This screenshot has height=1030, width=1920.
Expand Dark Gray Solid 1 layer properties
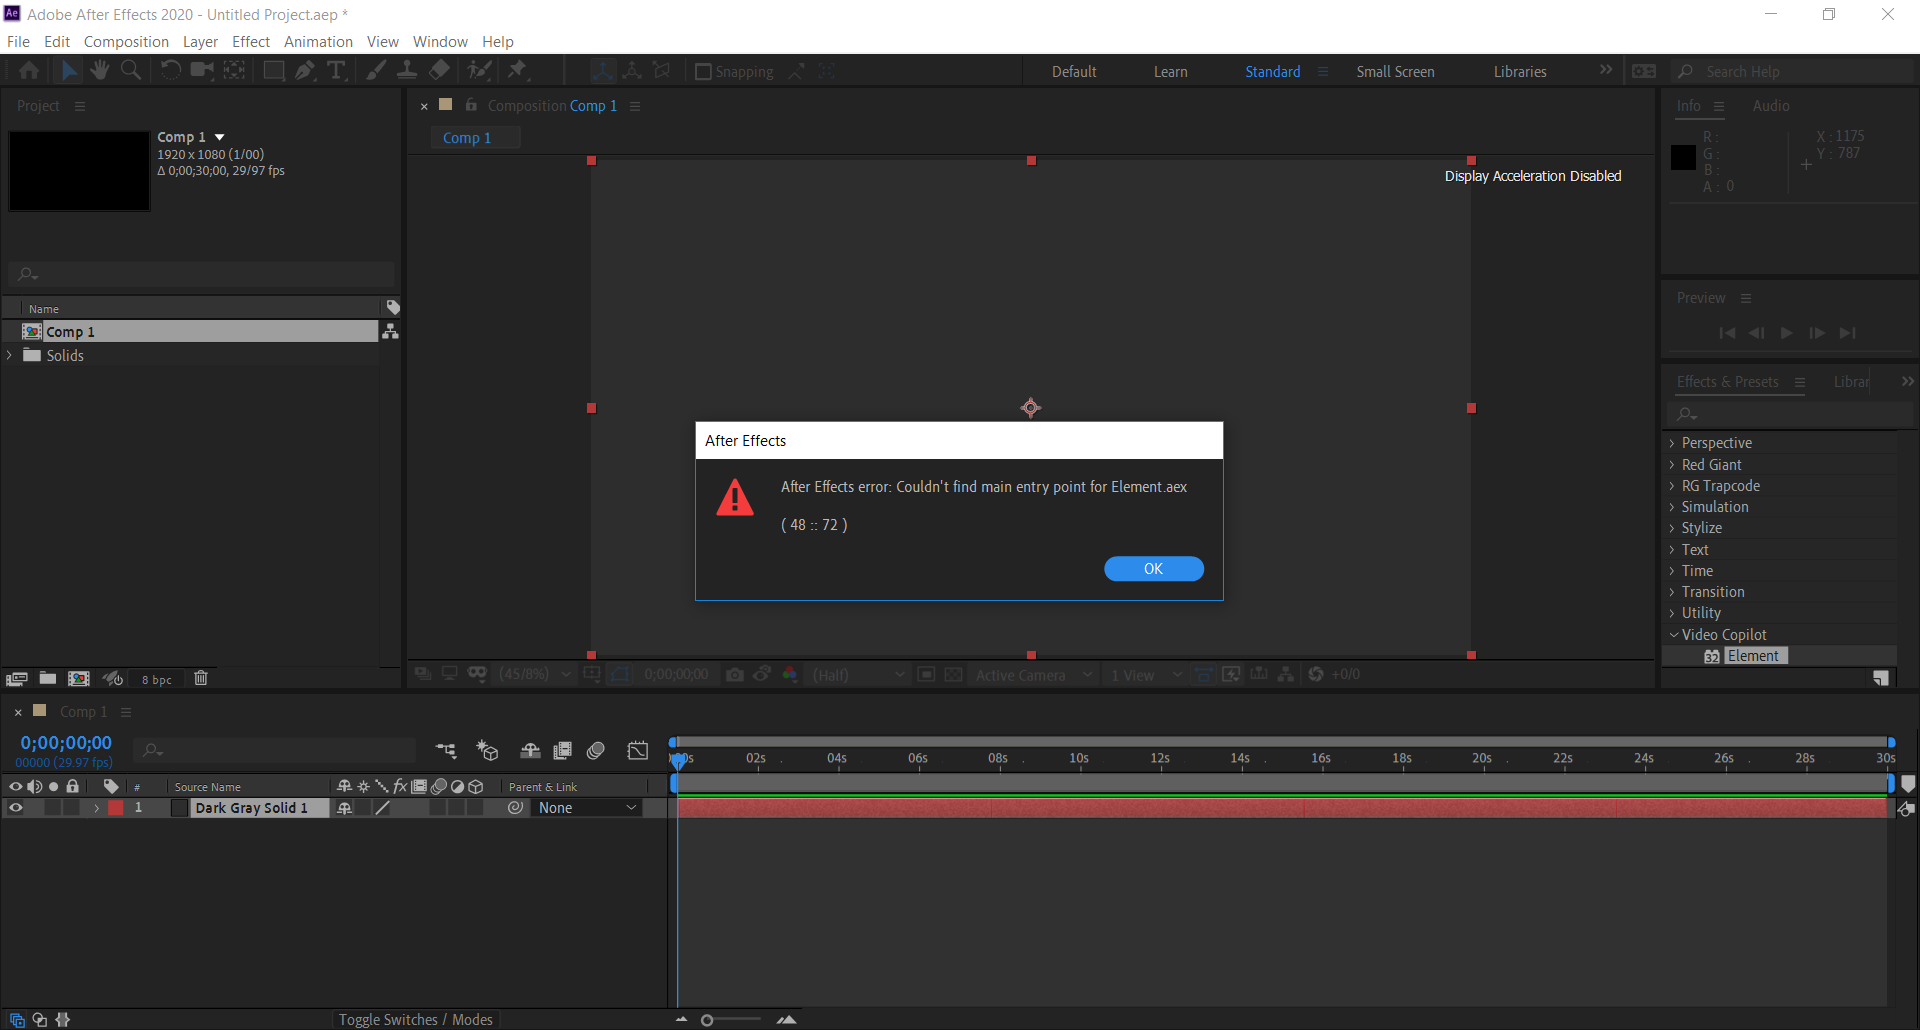[96, 808]
